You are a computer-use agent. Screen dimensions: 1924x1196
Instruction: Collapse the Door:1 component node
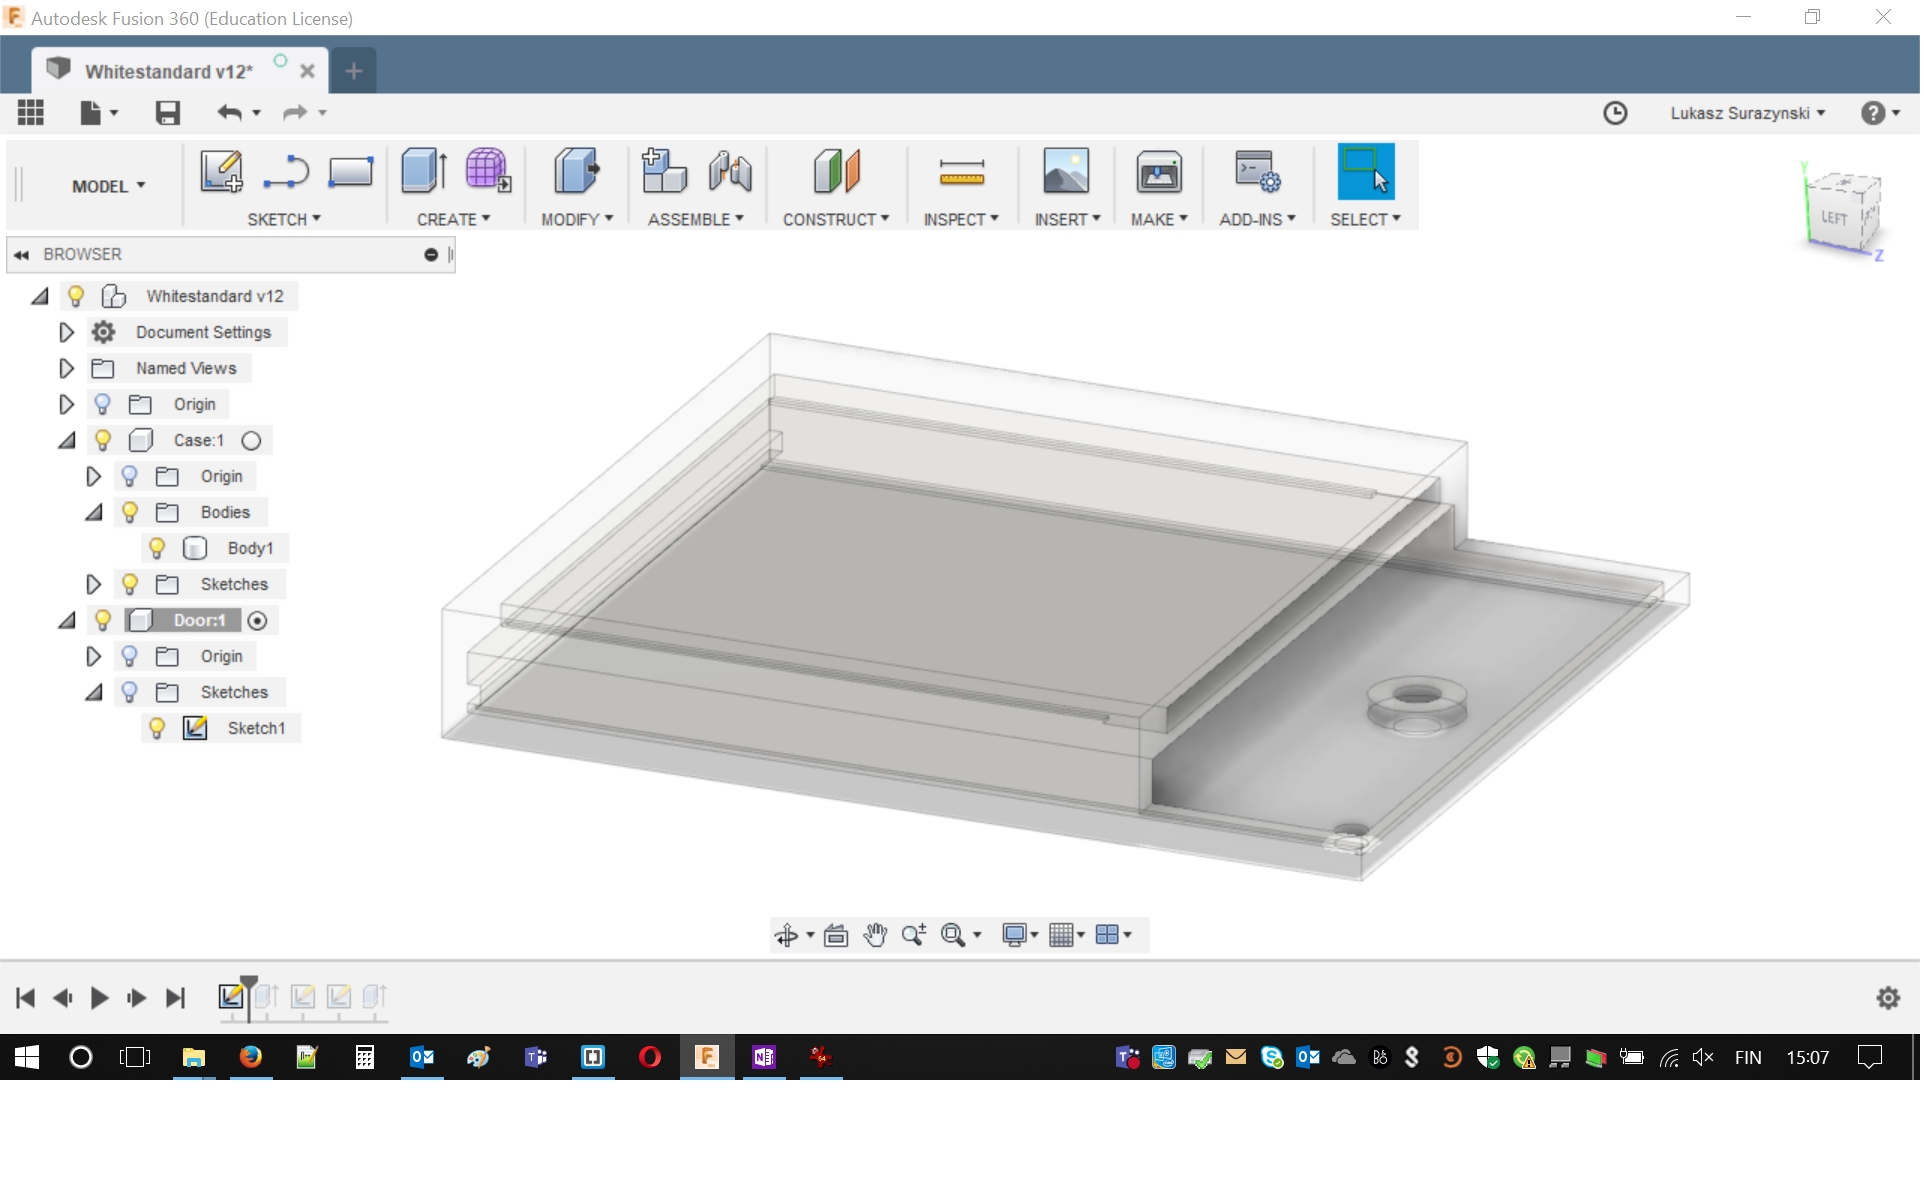[x=66, y=621]
